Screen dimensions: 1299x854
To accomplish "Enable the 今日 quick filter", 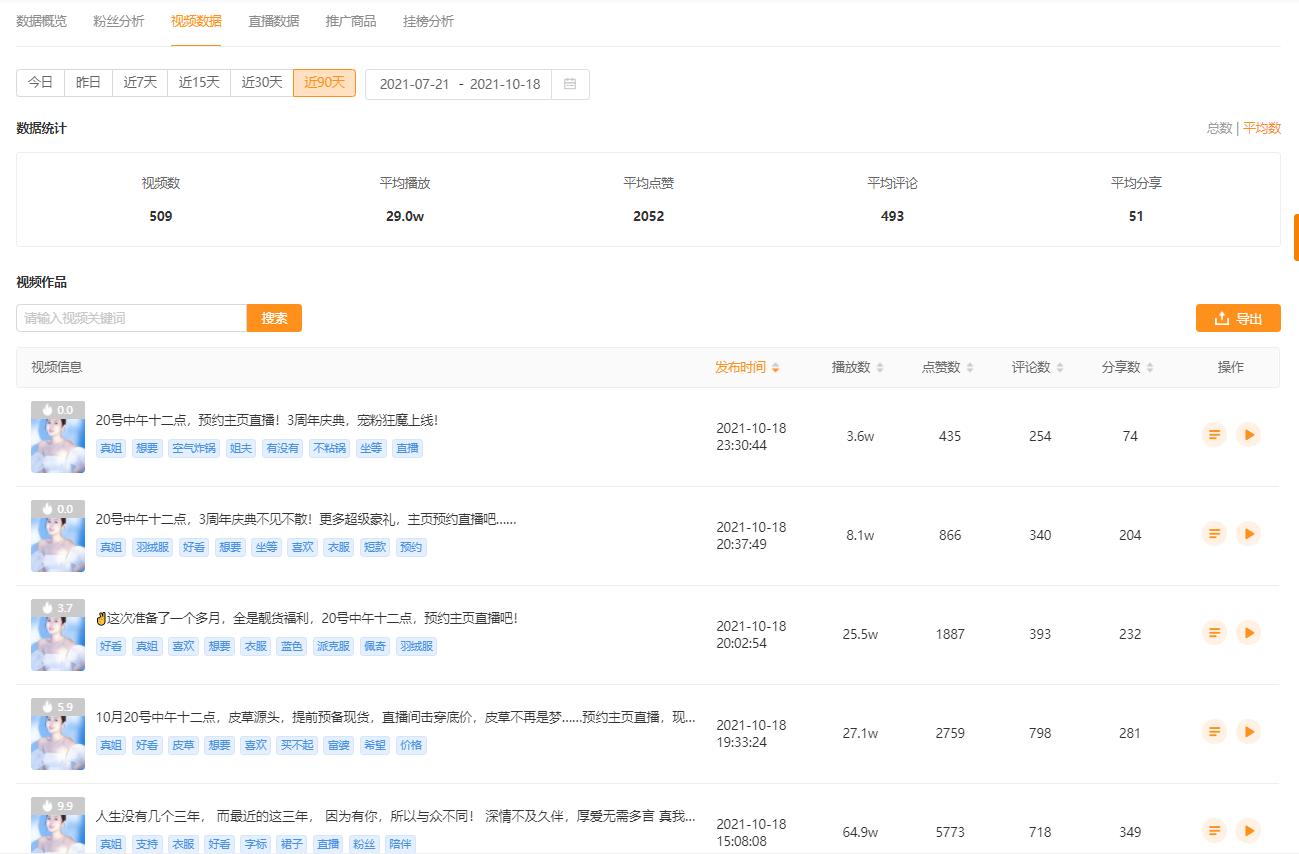I will click(x=39, y=82).
